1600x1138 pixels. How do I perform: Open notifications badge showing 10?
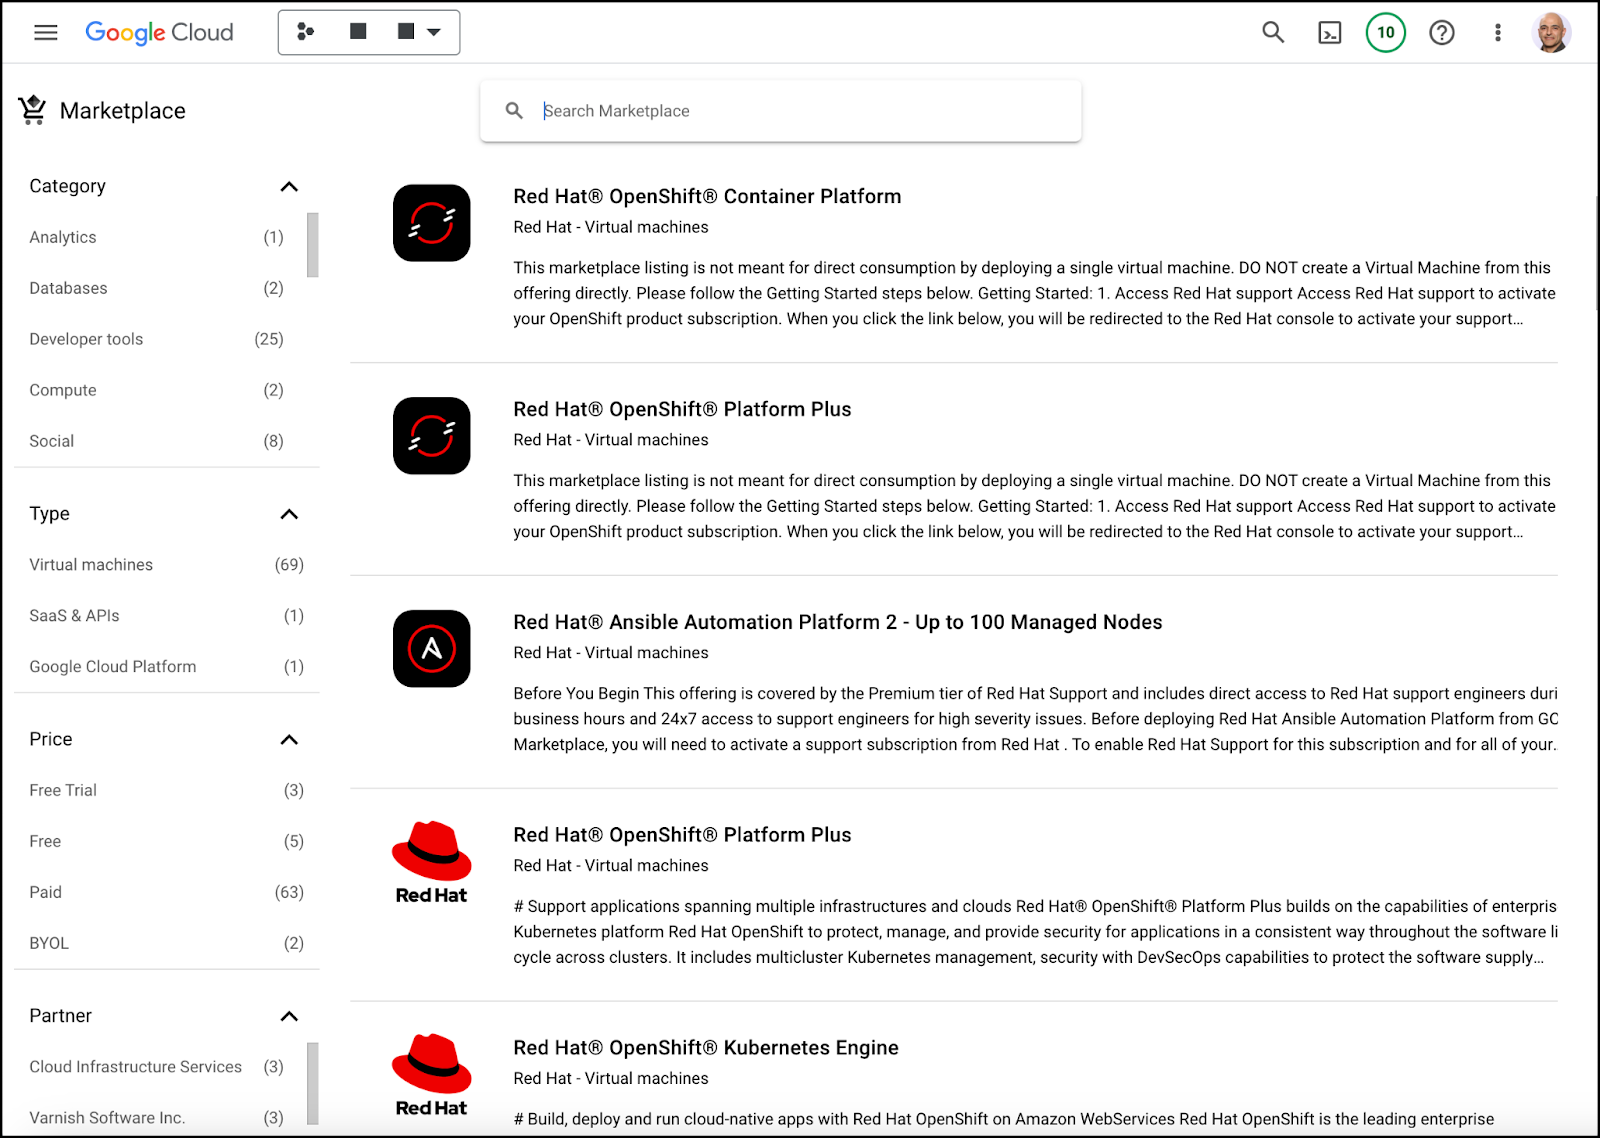tap(1386, 33)
